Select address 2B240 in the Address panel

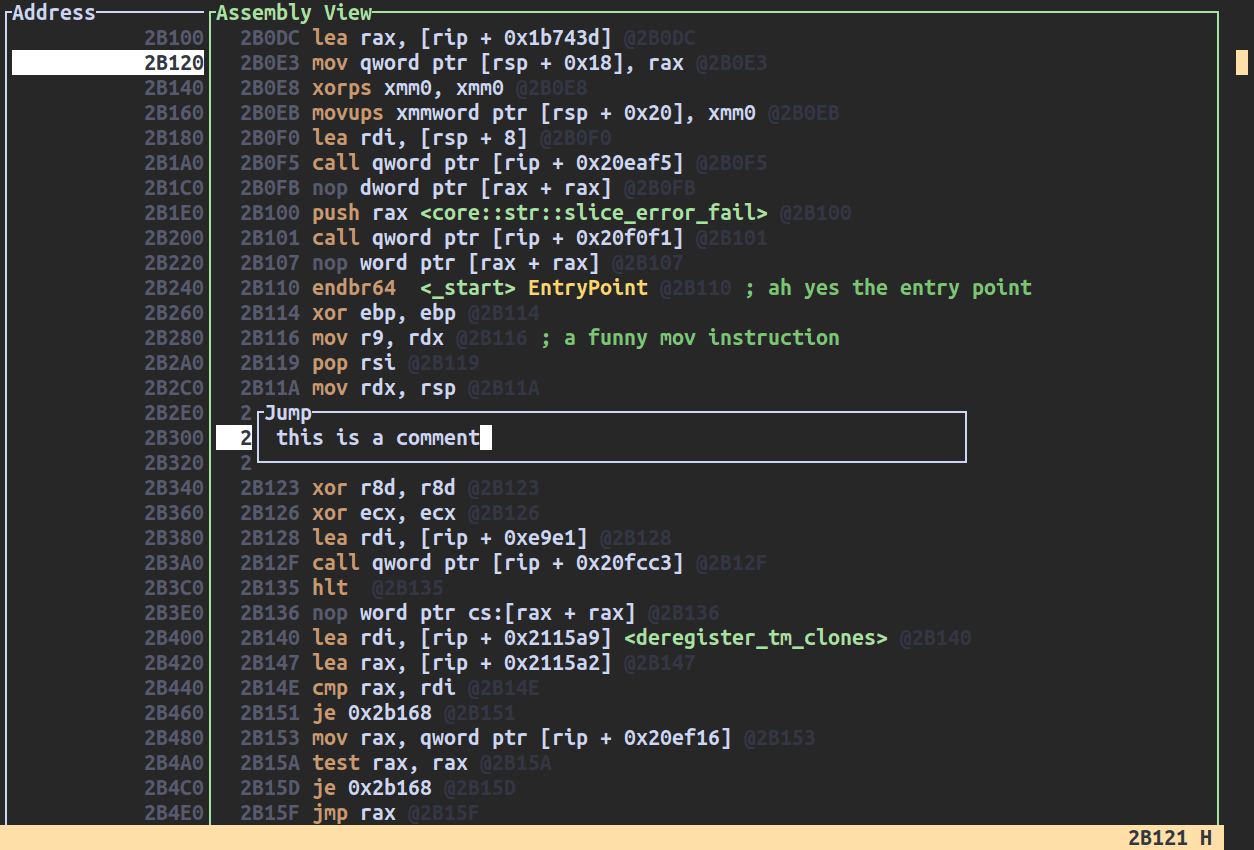click(174, 288)
